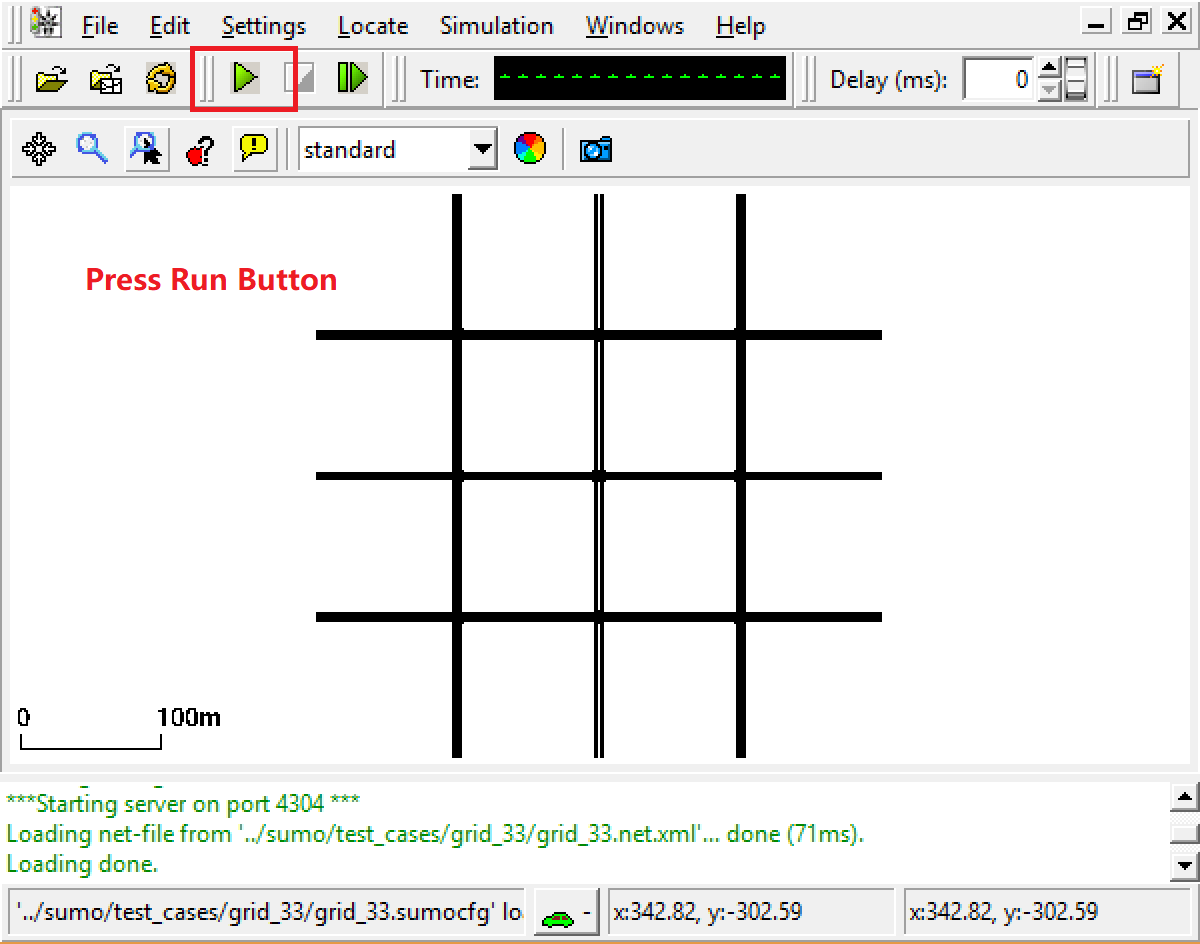Image resolution: width=1200 pixels, height=944 pixels.
Task: Click the 'Loading done.' message
Action: coord(82,863)
